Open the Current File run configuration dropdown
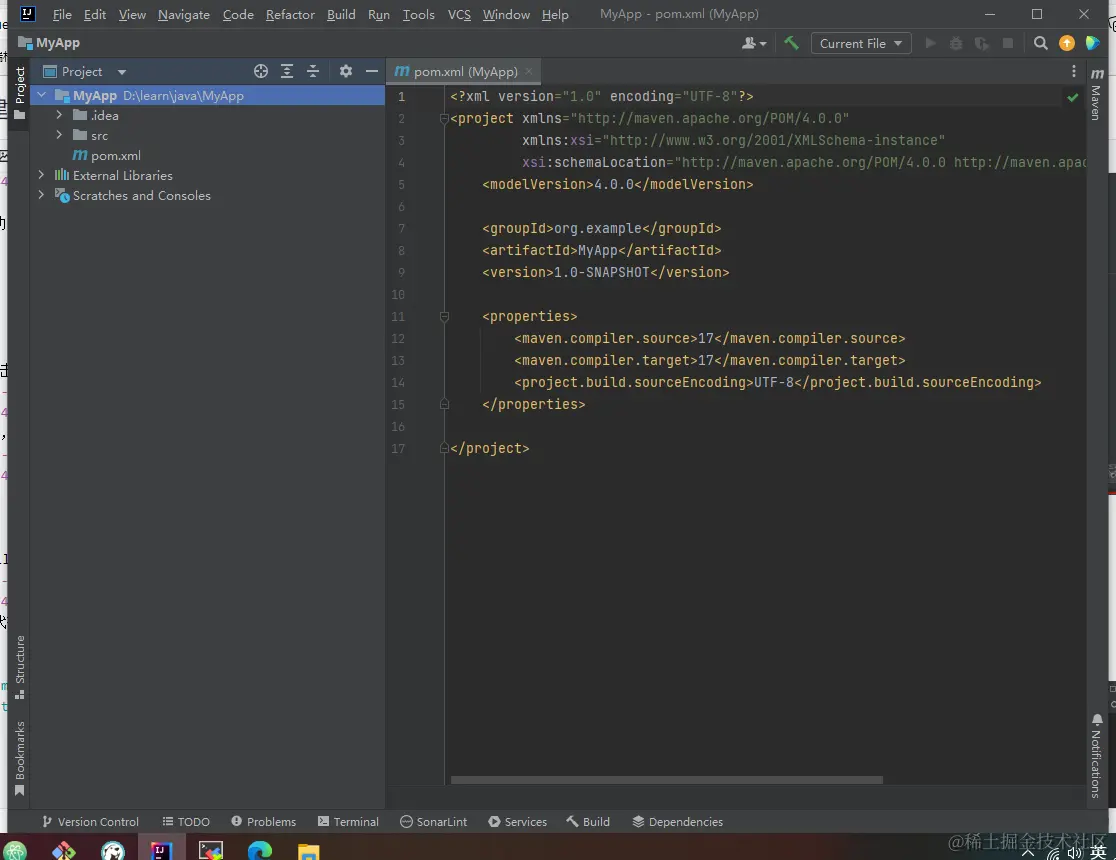 861,43
